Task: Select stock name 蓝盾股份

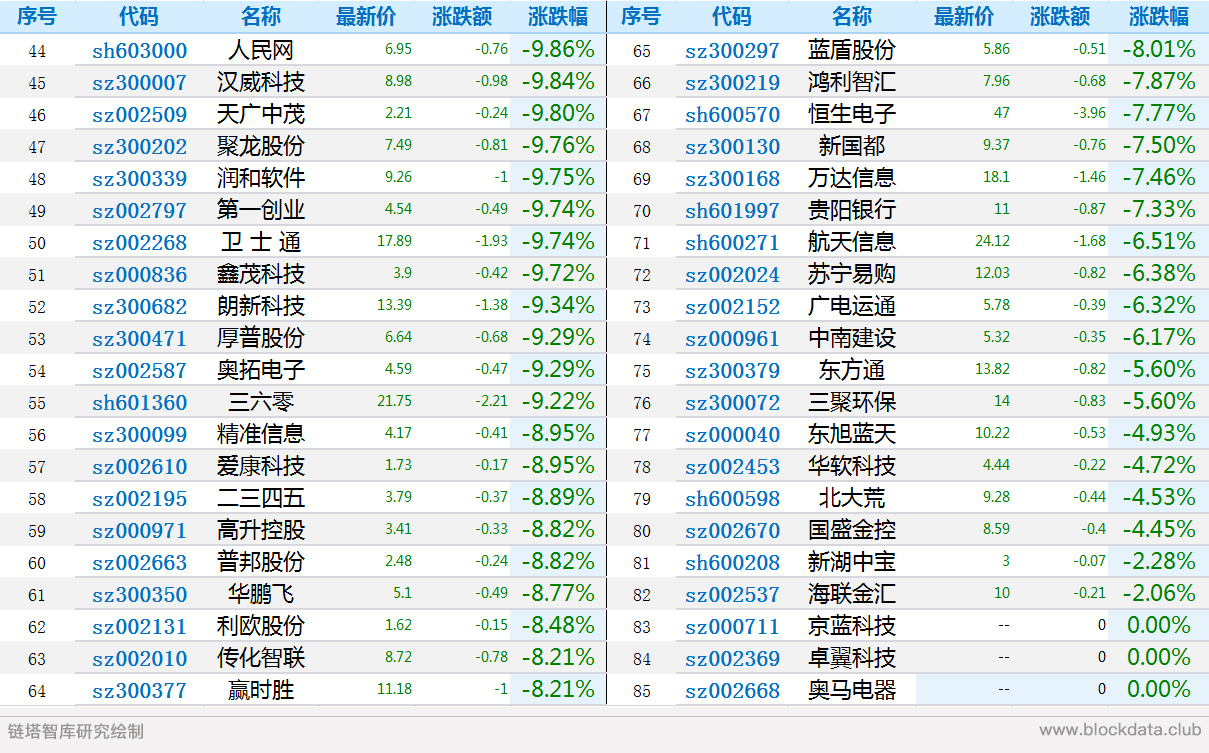Action: (852, 51)
